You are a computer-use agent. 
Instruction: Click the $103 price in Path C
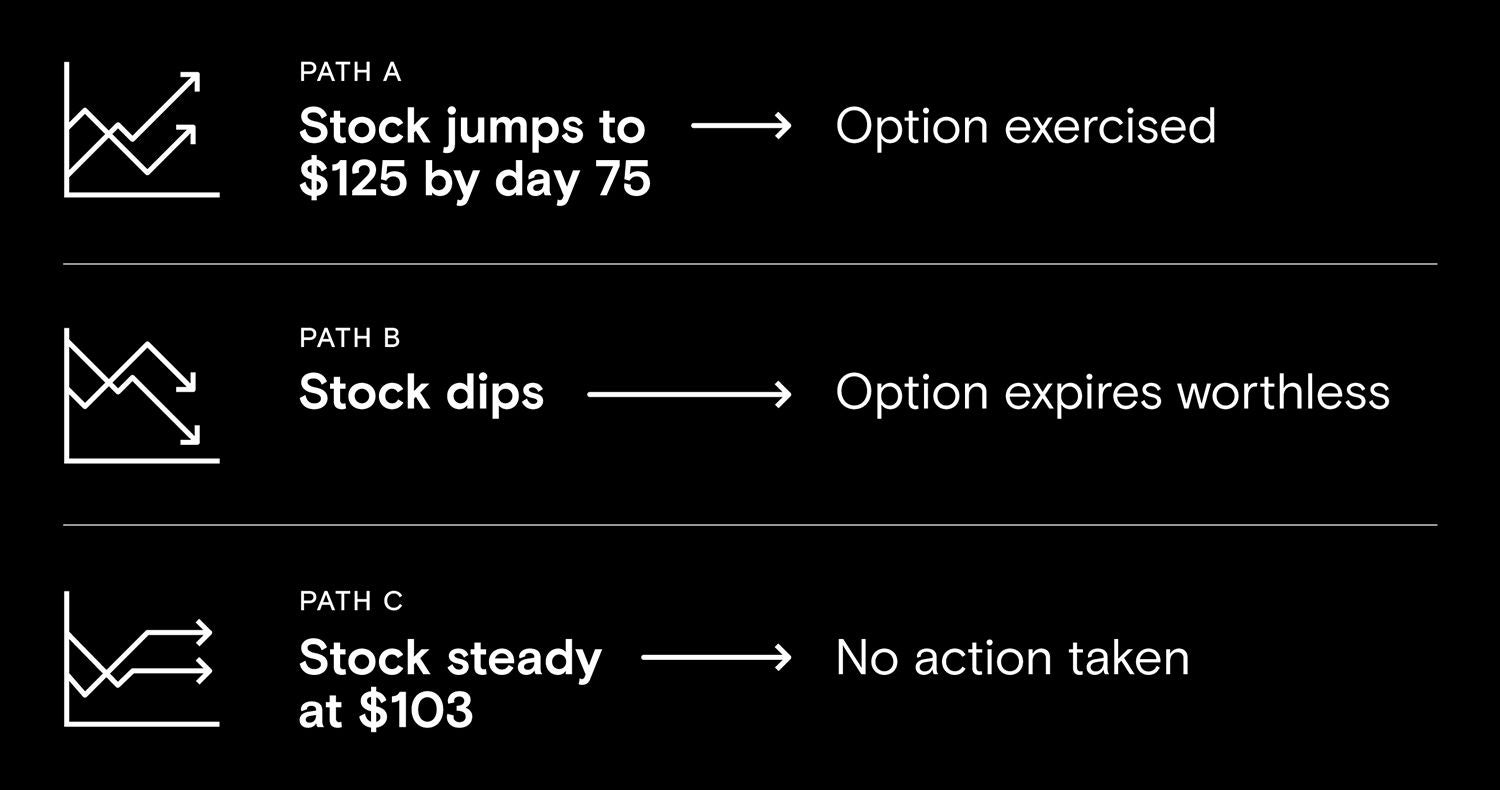tap(415, 711)
